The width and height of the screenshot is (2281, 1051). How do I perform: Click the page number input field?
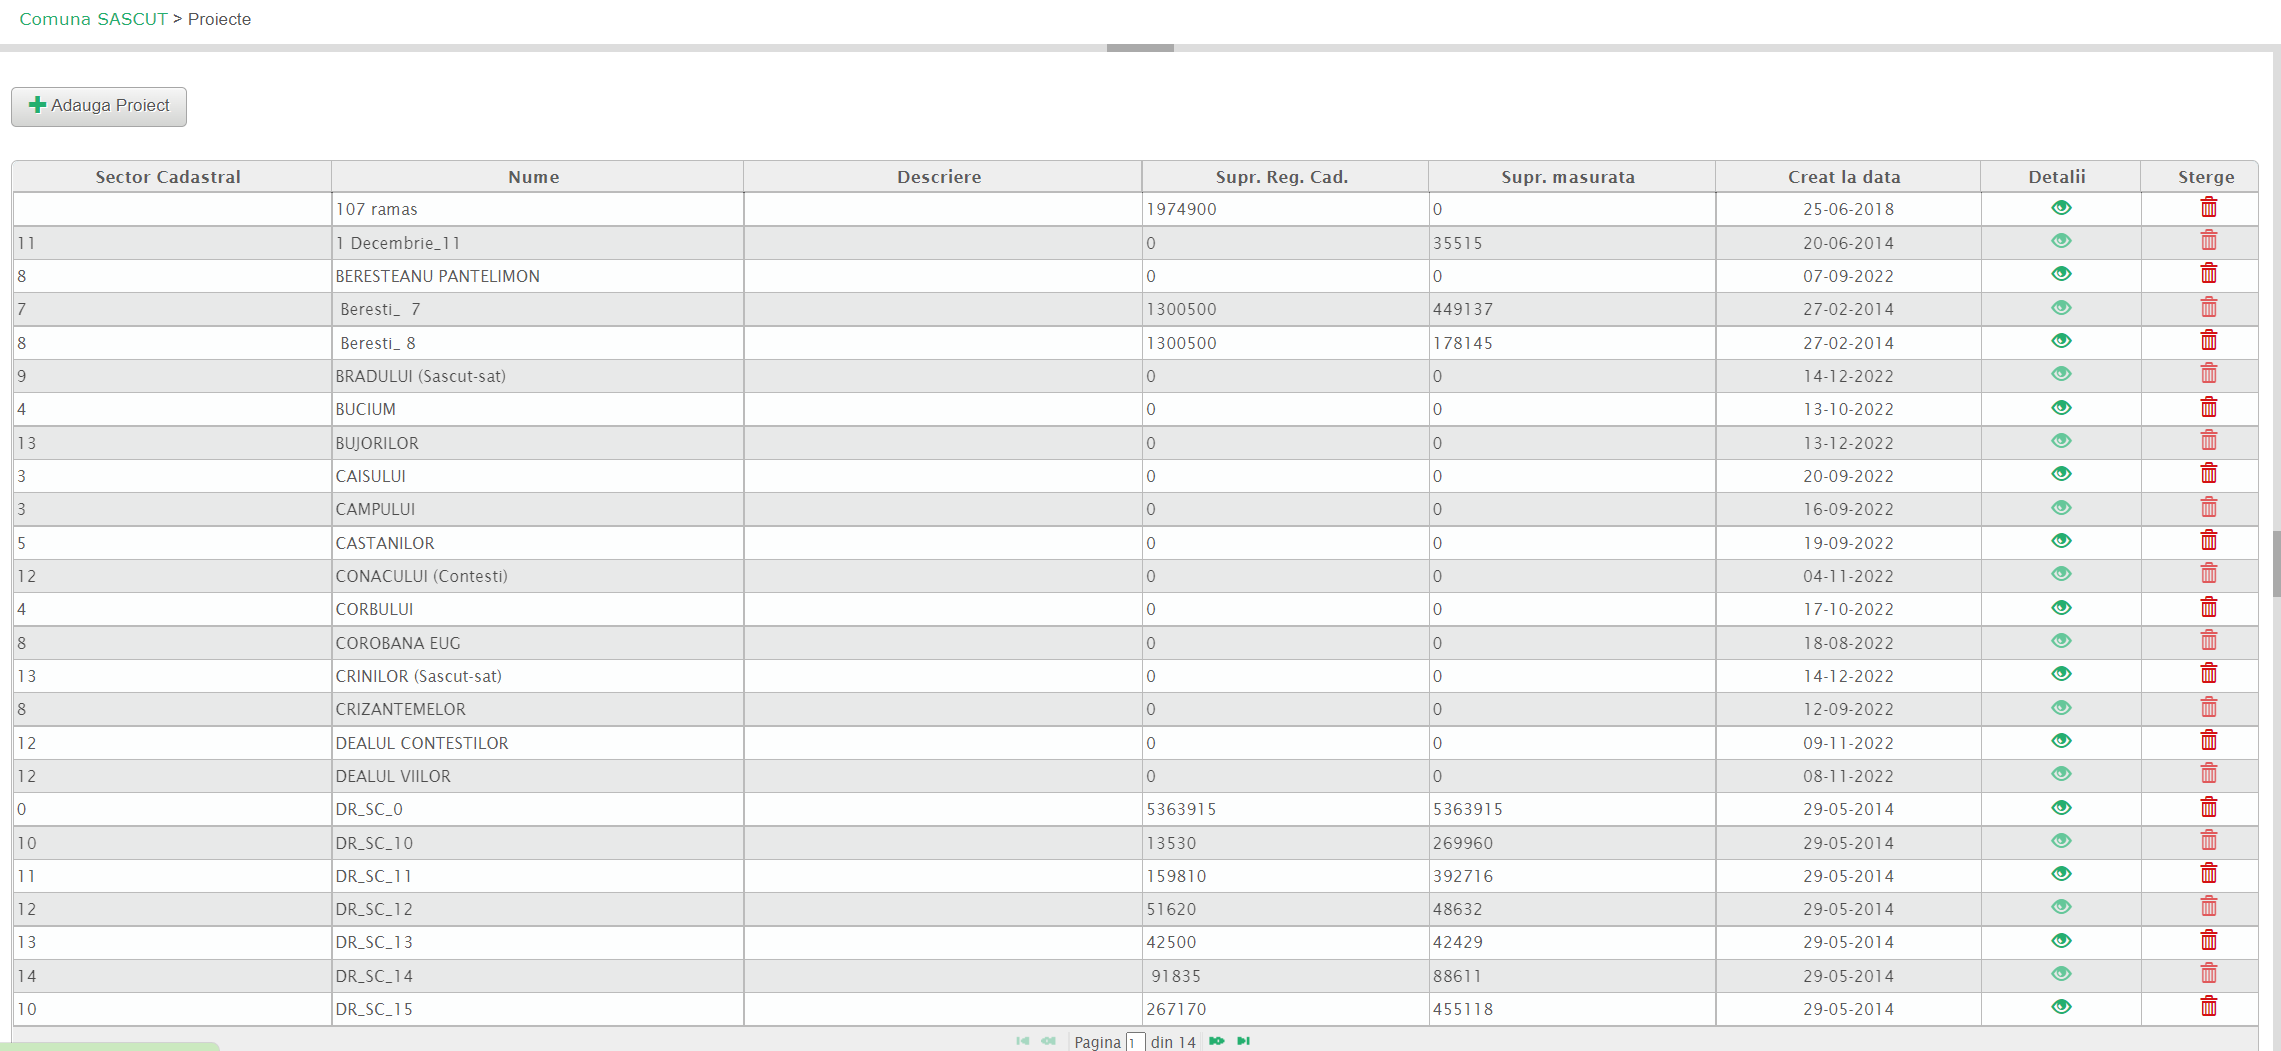click(1134, 1042)
